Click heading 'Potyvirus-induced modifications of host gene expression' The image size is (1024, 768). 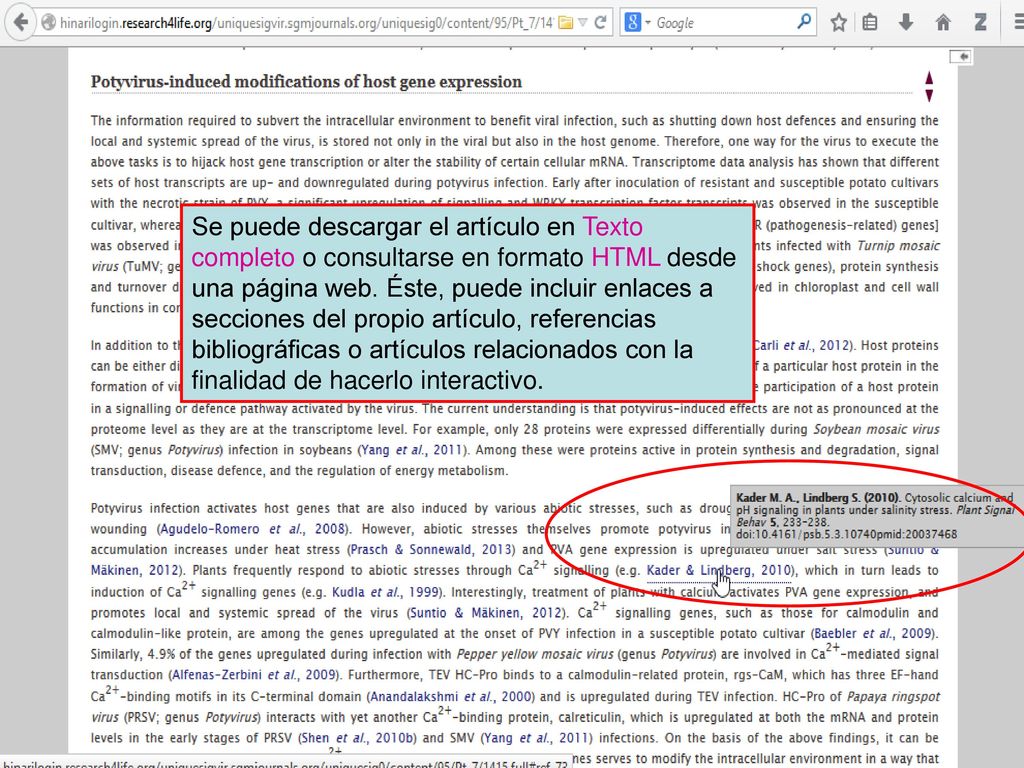click(x=306, y=82)
